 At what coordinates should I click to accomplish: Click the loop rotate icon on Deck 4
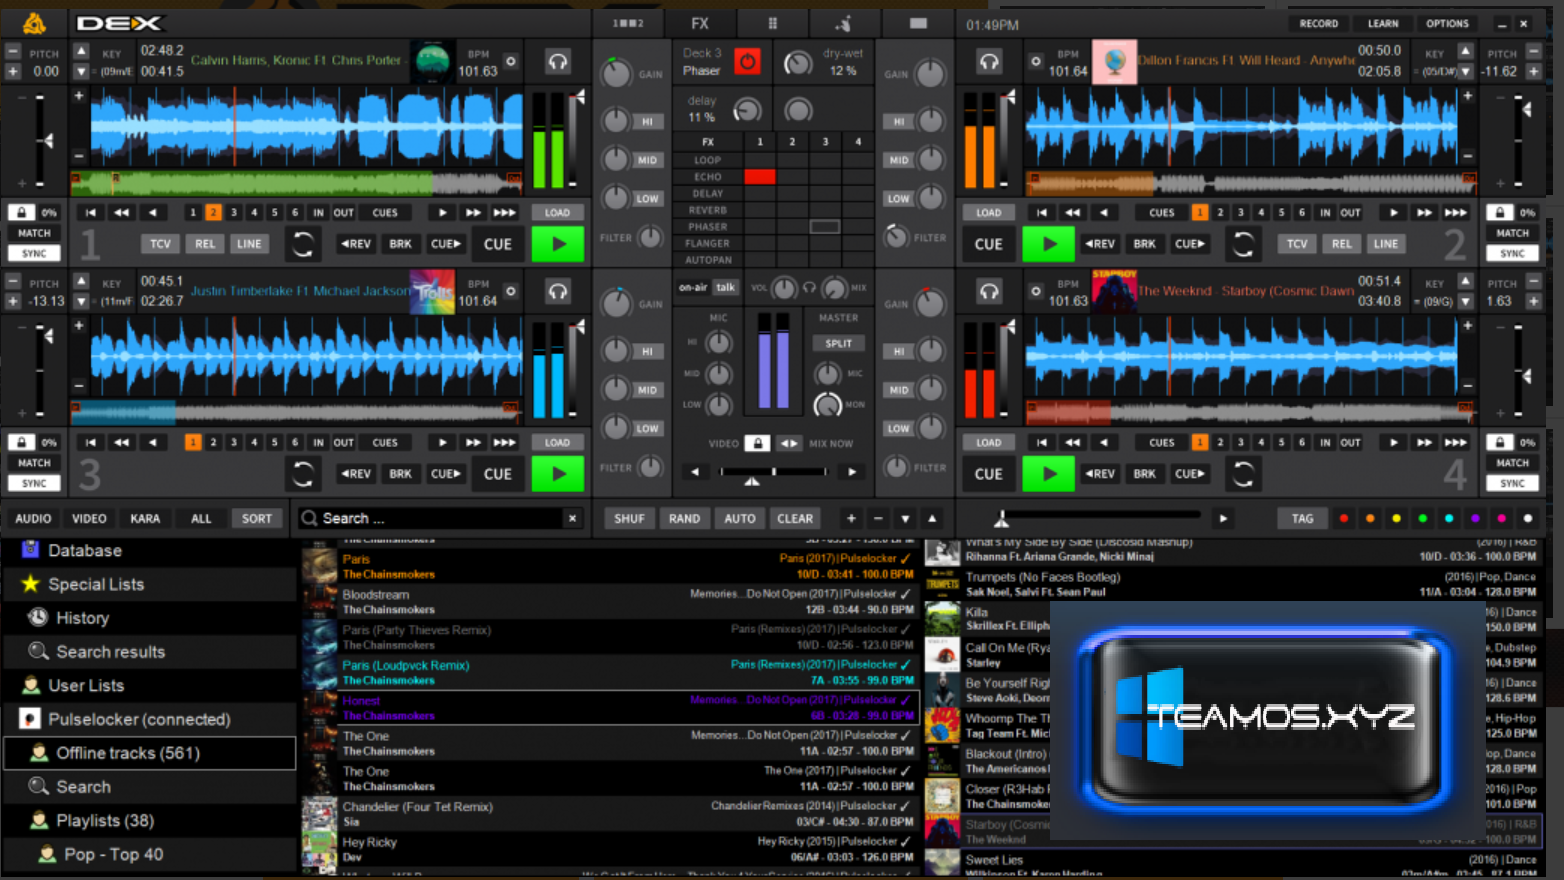tap(1243, 474)
